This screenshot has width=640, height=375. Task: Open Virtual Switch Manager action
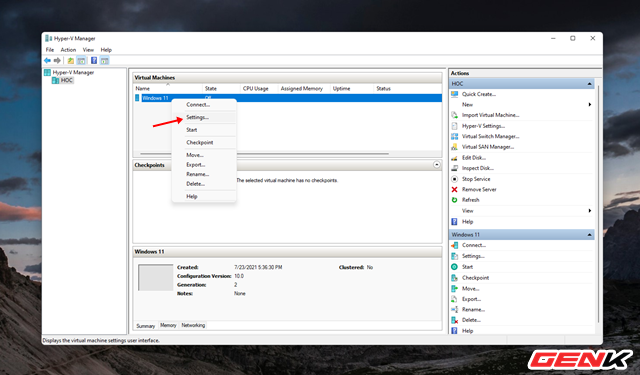(490, 136)
